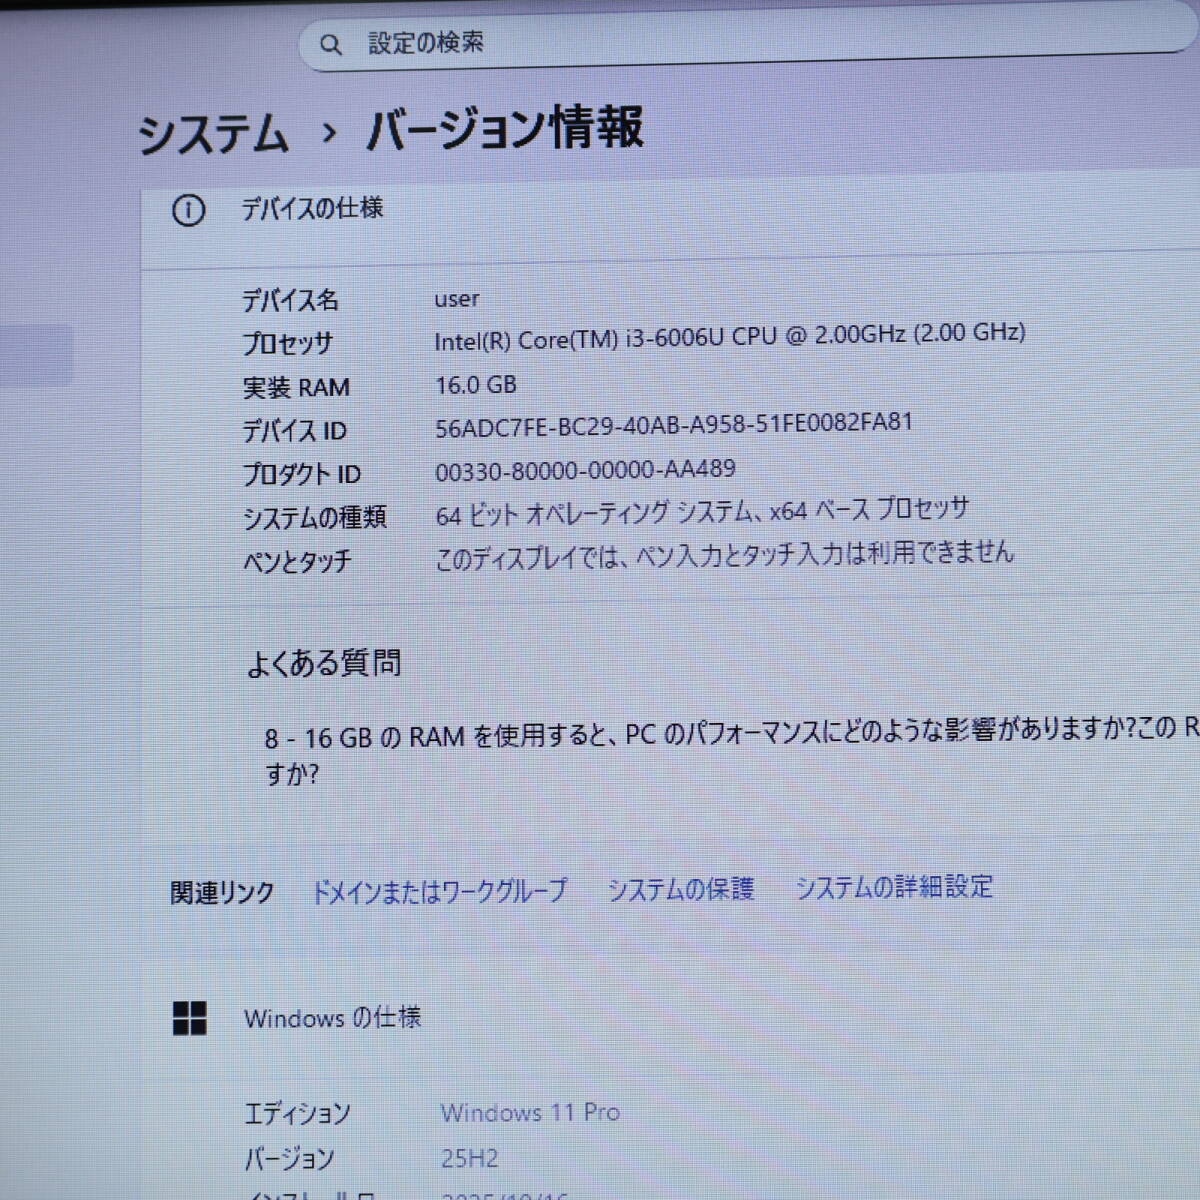Click the breadcrumb chevron after システム
Screen dimensions: 1200x1200
point(329,132)
